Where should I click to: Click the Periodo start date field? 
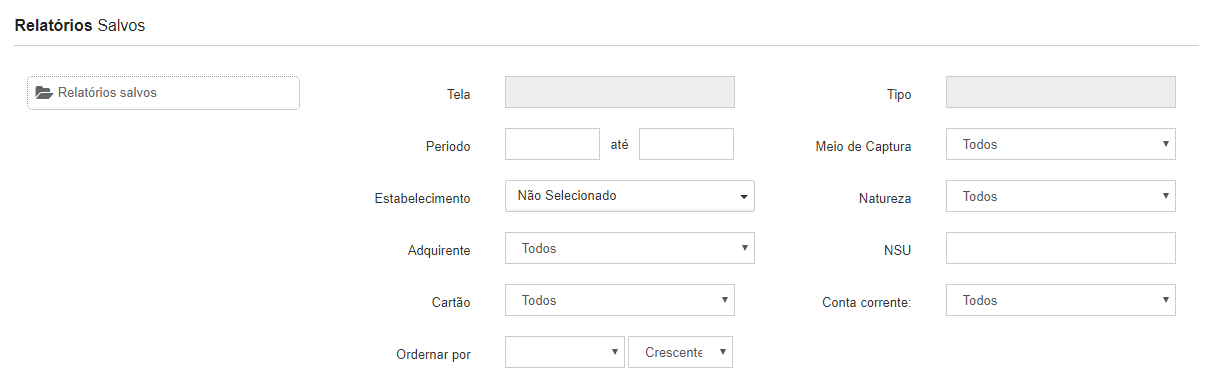click(x=552, y=144)
